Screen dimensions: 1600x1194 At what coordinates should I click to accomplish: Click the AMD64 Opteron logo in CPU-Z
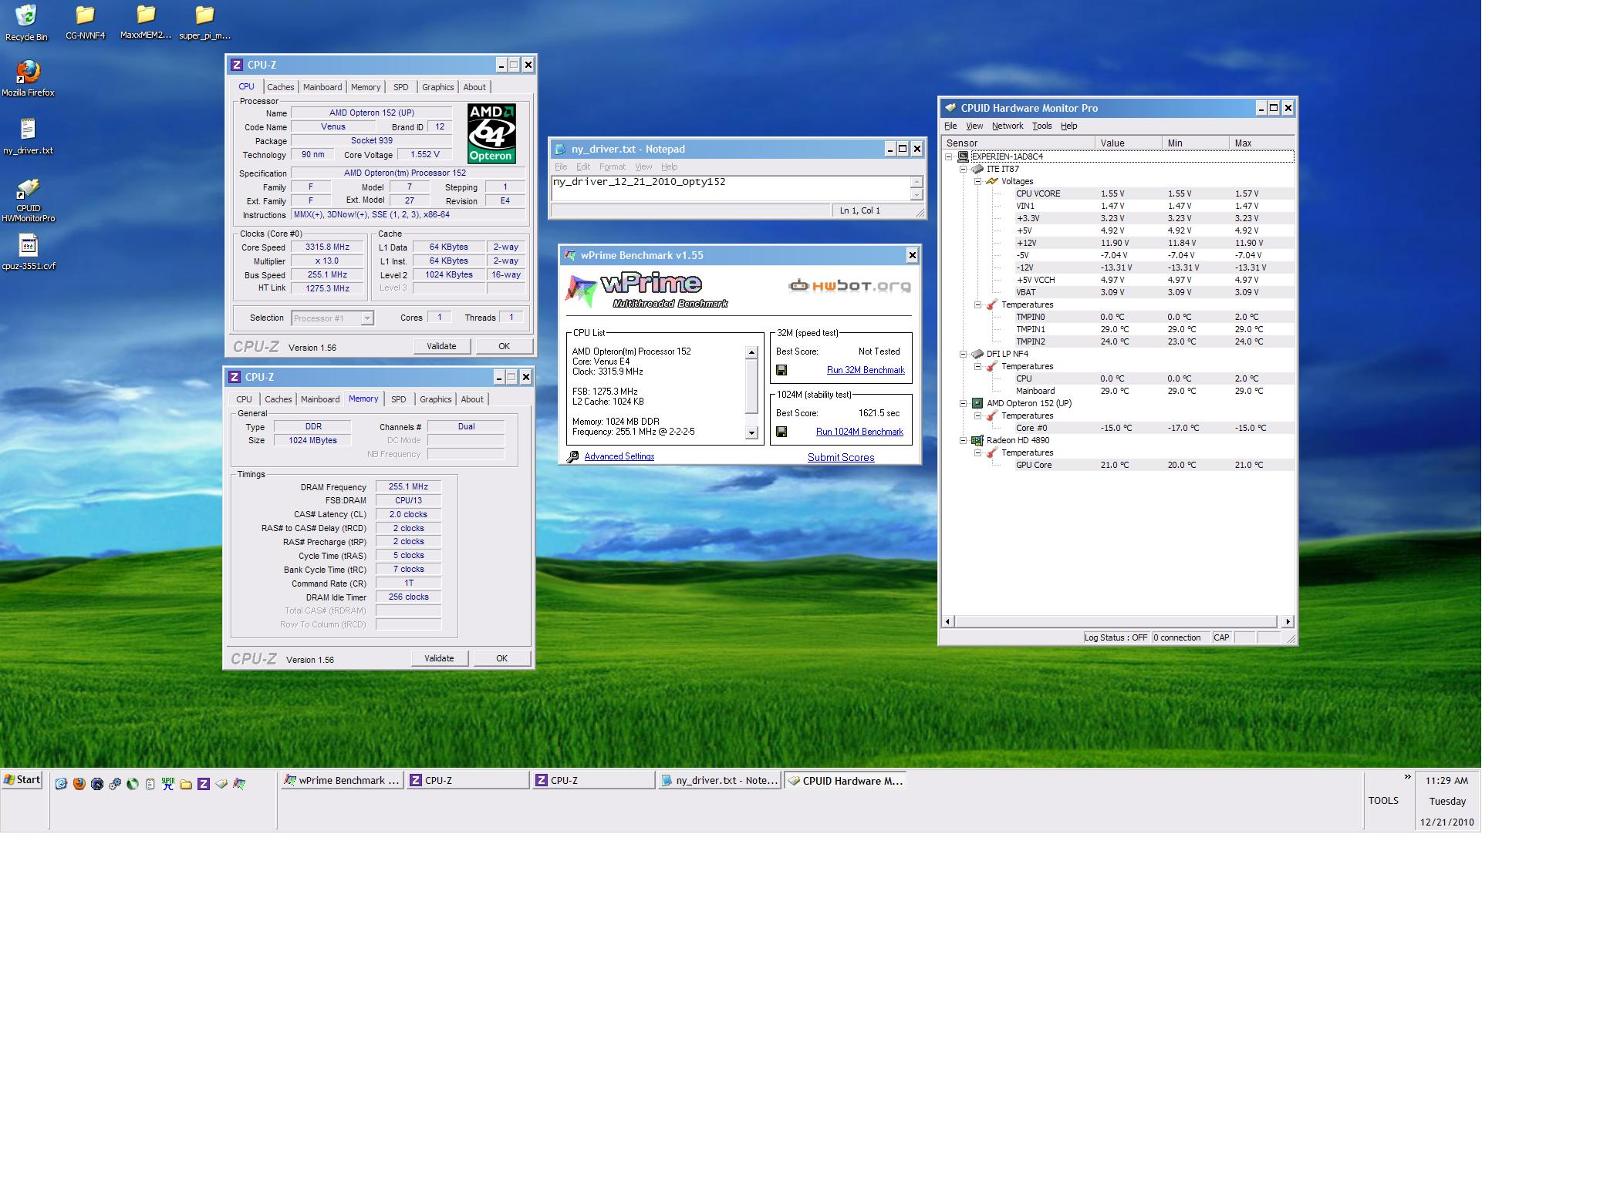(491, 133)
